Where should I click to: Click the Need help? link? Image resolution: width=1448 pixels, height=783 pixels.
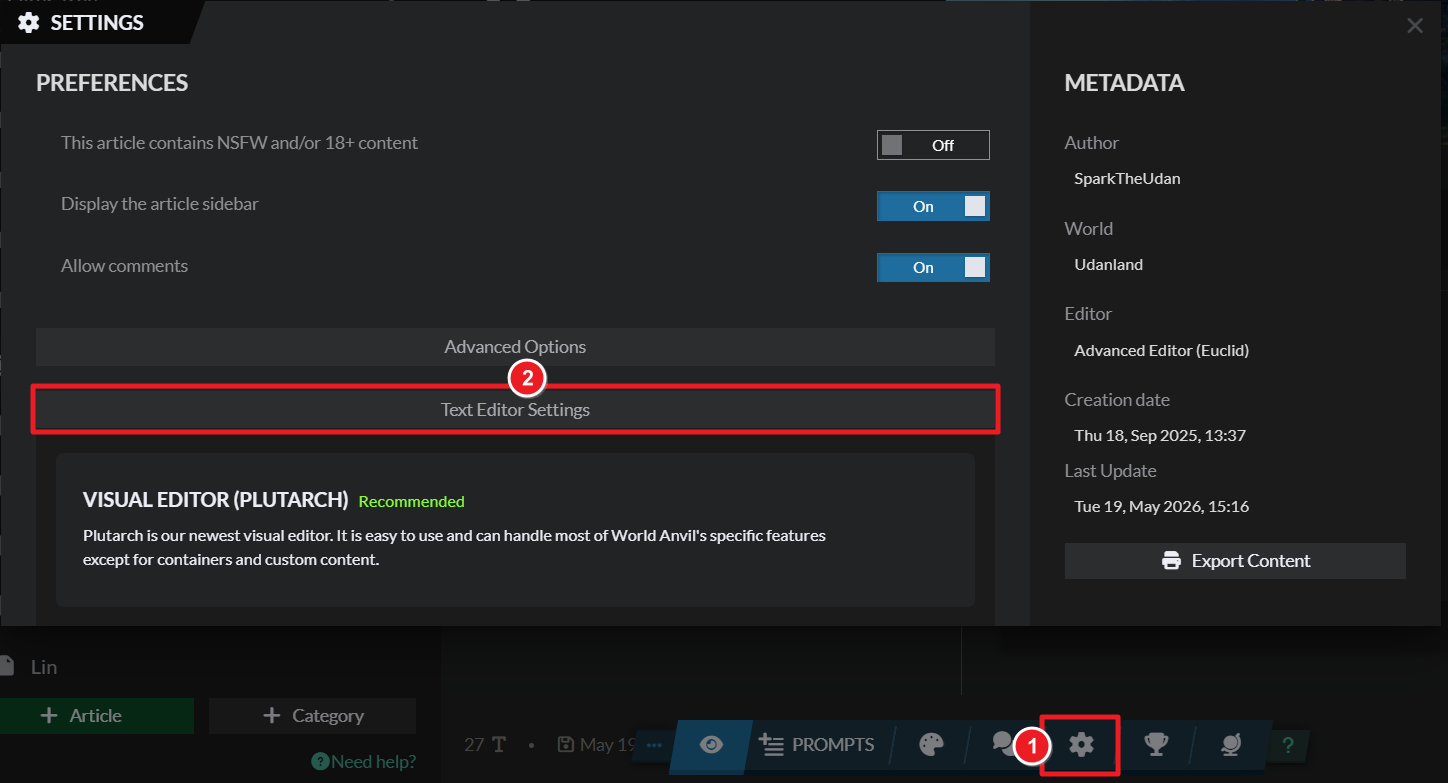coord(364,762)
